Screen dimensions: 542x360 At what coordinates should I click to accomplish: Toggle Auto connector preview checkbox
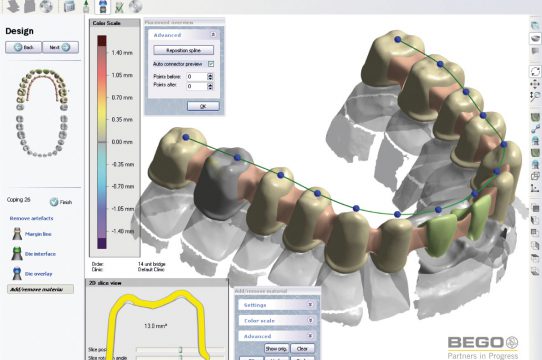point(211,64)
